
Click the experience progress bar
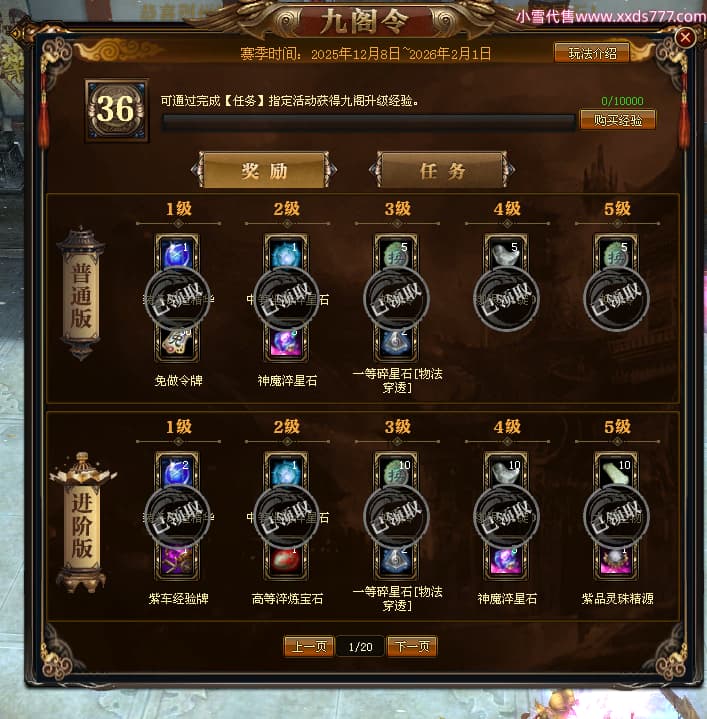coord(369,122)
